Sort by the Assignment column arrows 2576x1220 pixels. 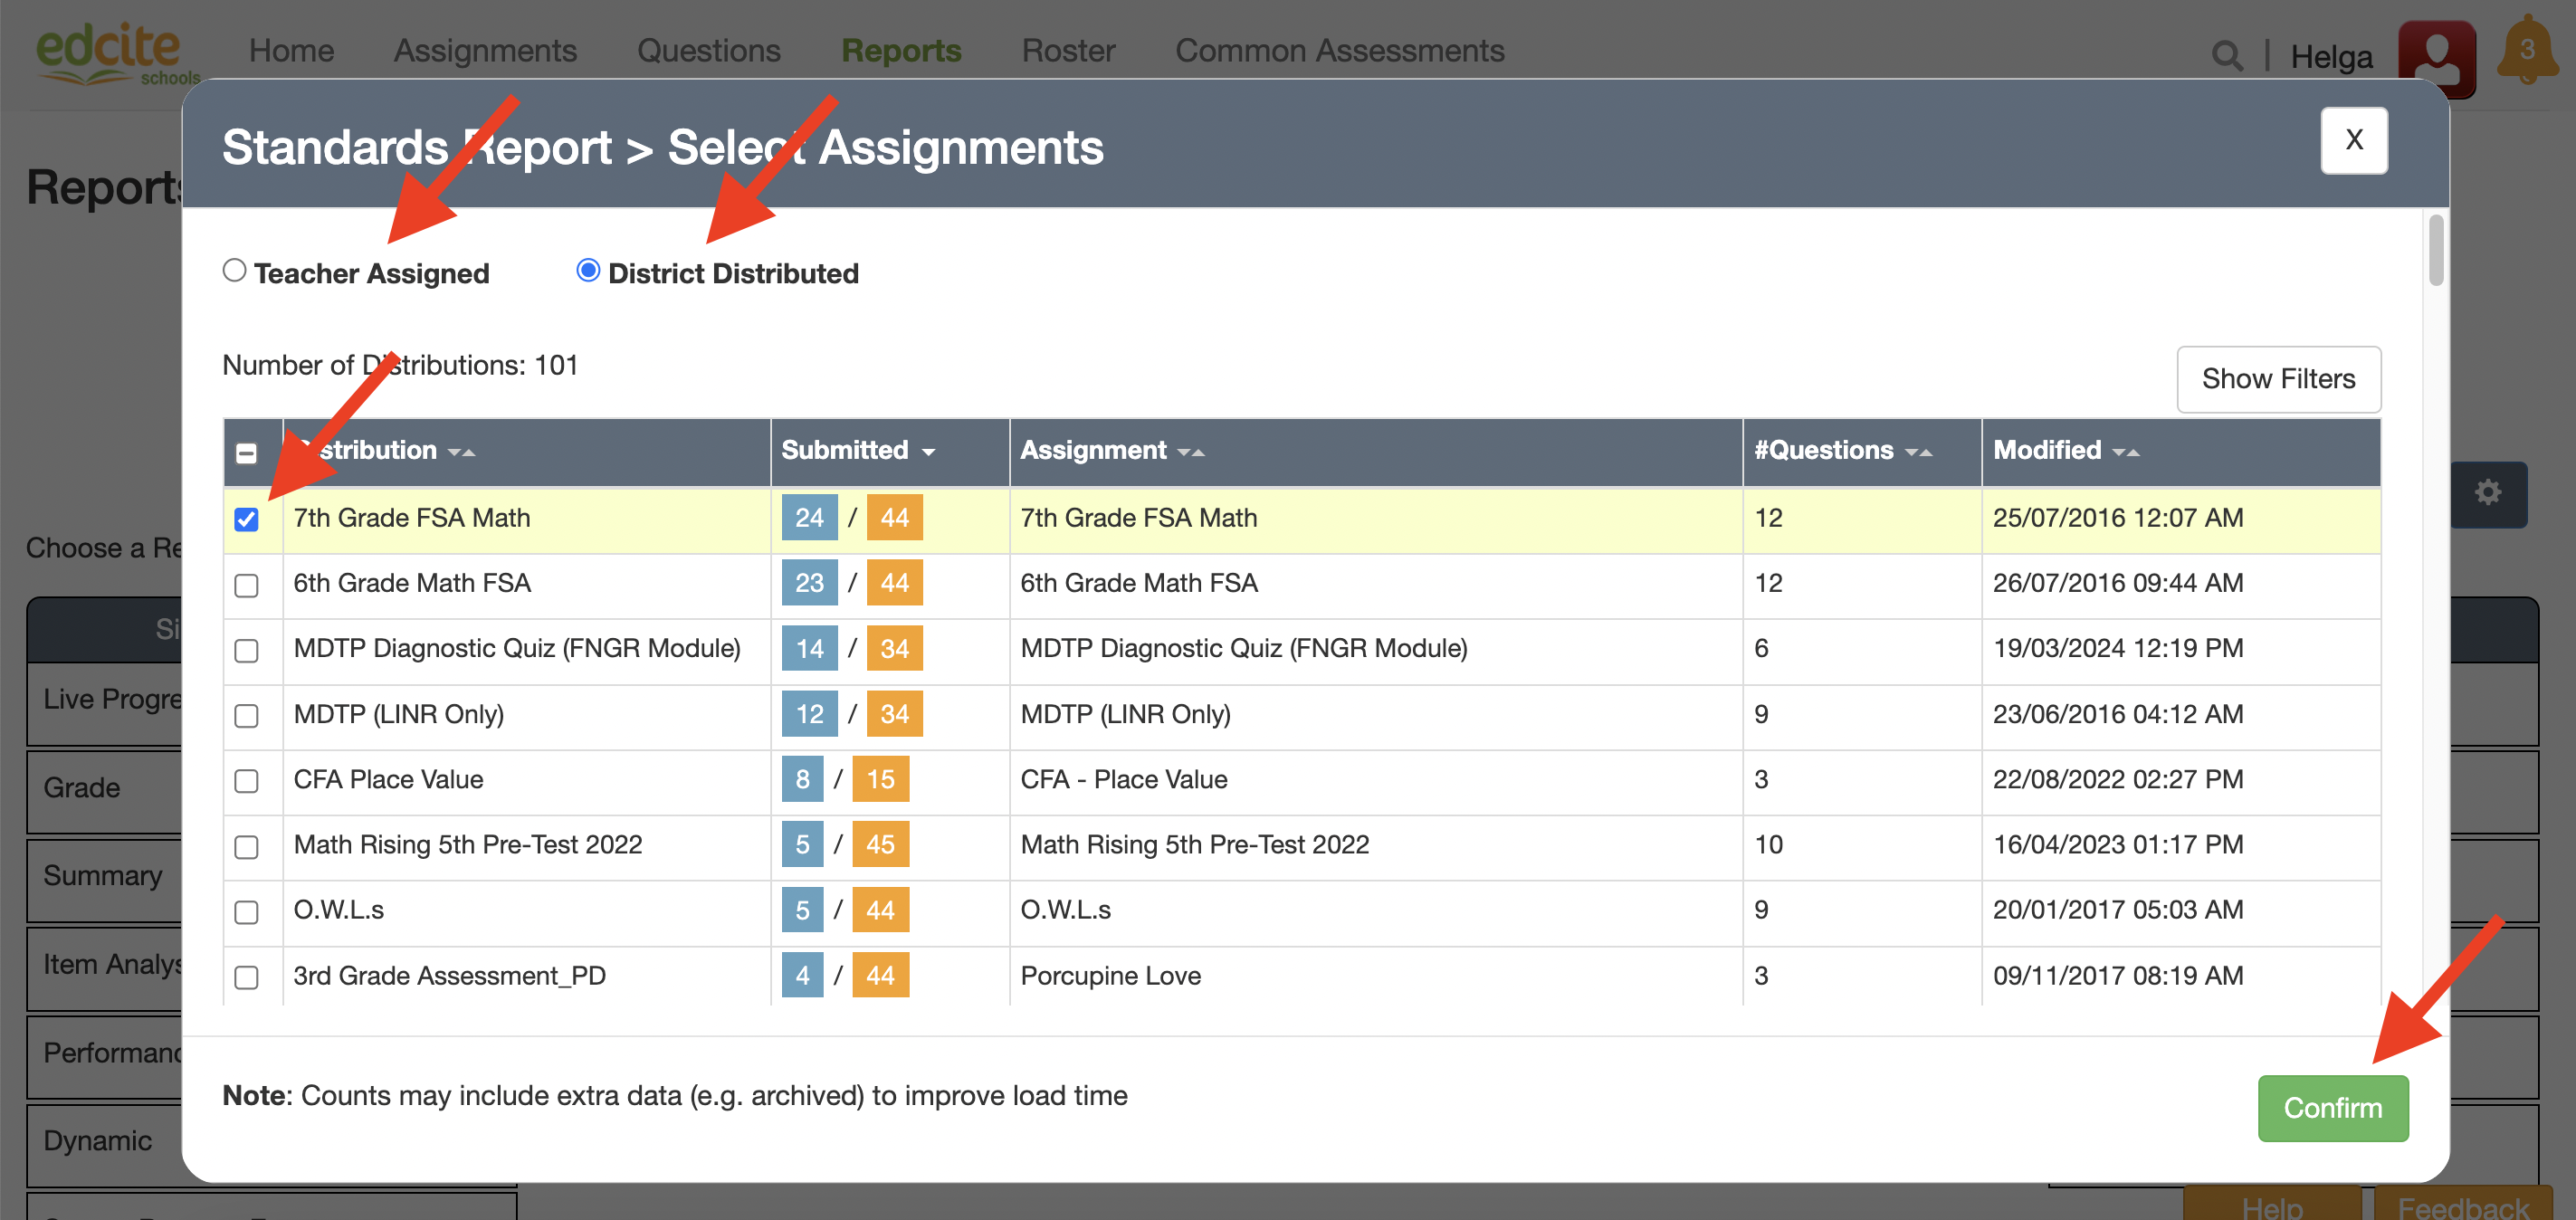tap(1190, 452)
